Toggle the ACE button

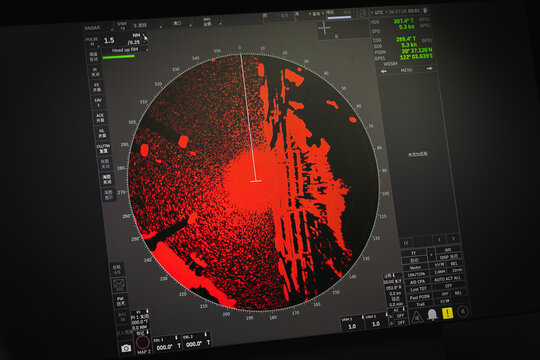[x=100, y=117]
